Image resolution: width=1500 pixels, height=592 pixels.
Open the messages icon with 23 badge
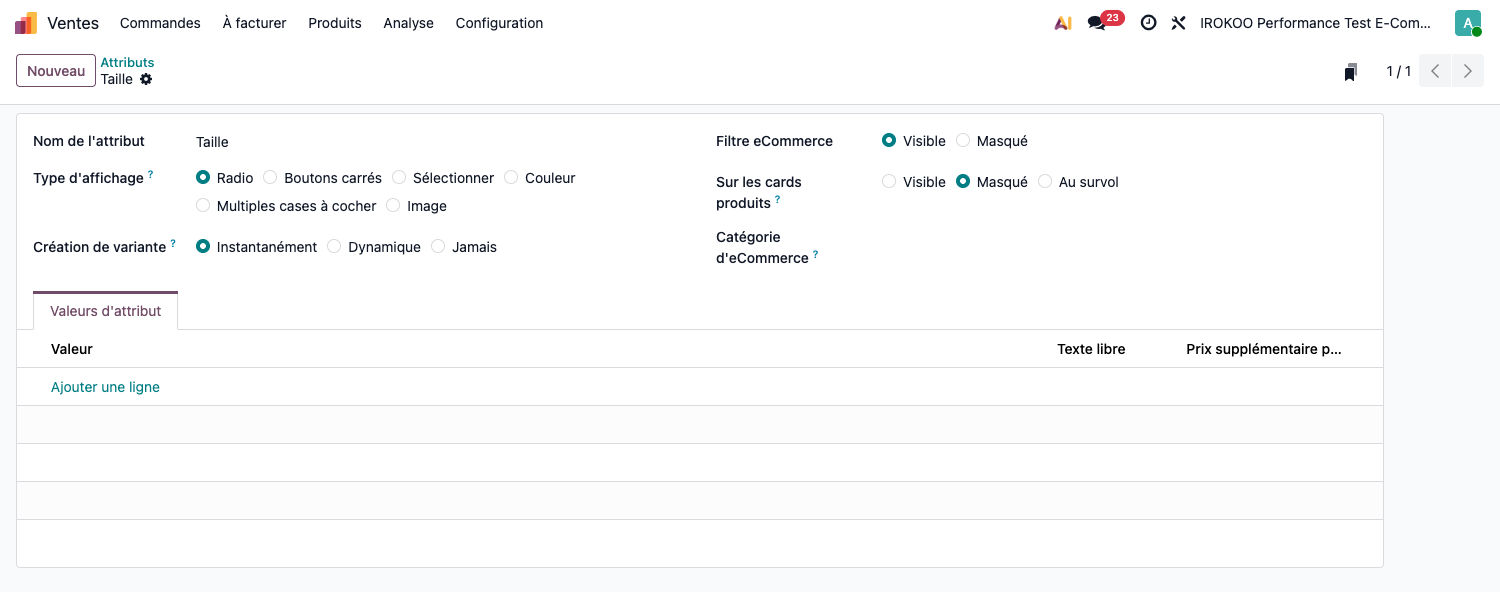pos(1105,21)
